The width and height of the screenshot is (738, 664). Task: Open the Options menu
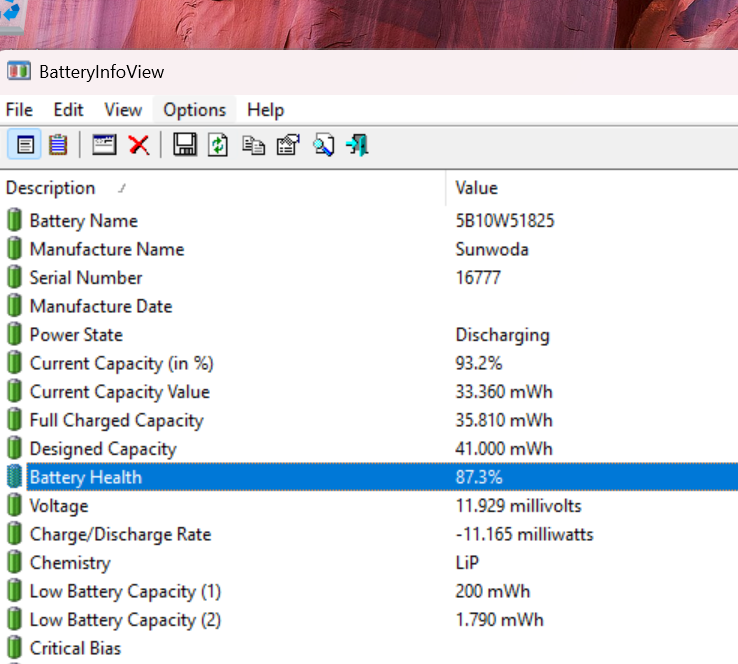(194, 110)
